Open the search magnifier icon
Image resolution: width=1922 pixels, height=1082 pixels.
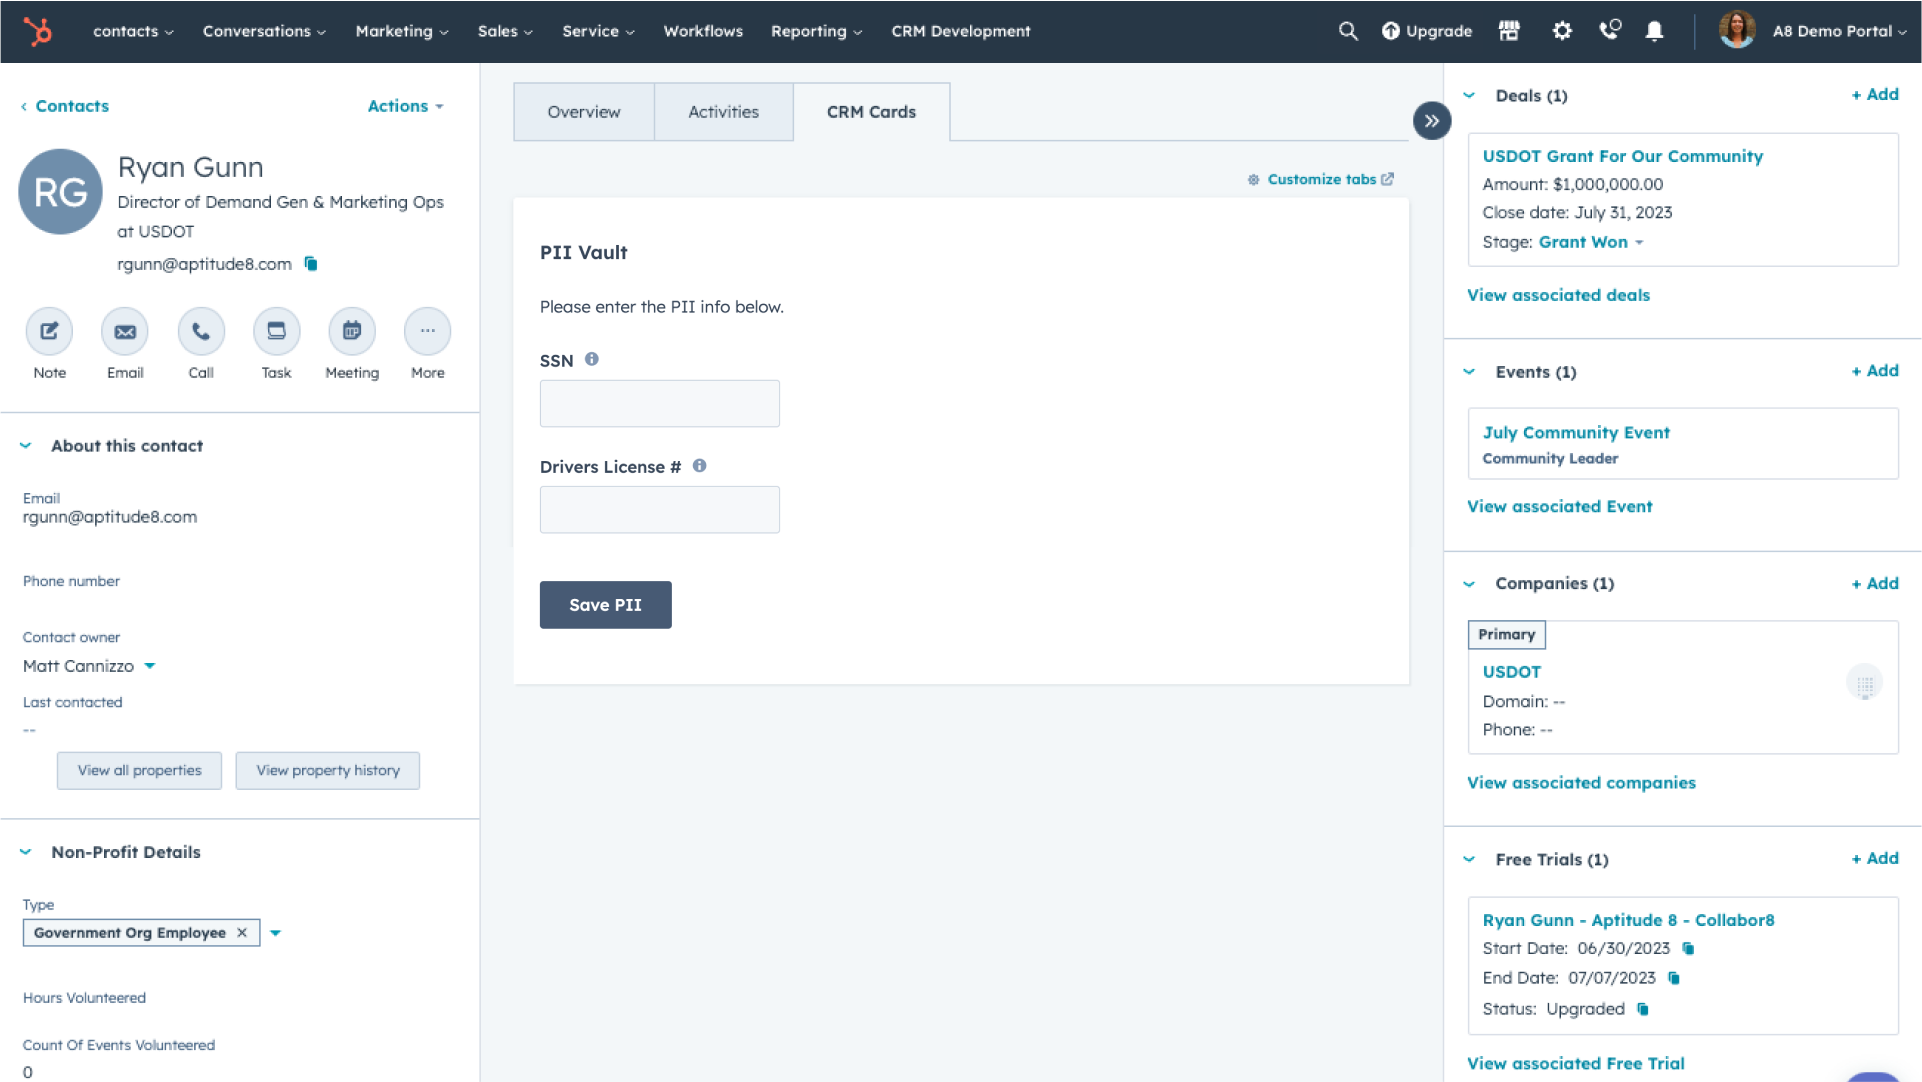tap(1348, 31)
